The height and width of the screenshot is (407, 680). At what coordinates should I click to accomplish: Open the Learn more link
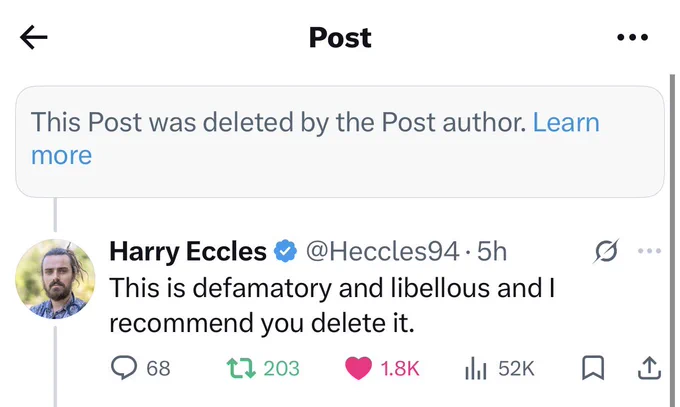(x=315, y=138)
